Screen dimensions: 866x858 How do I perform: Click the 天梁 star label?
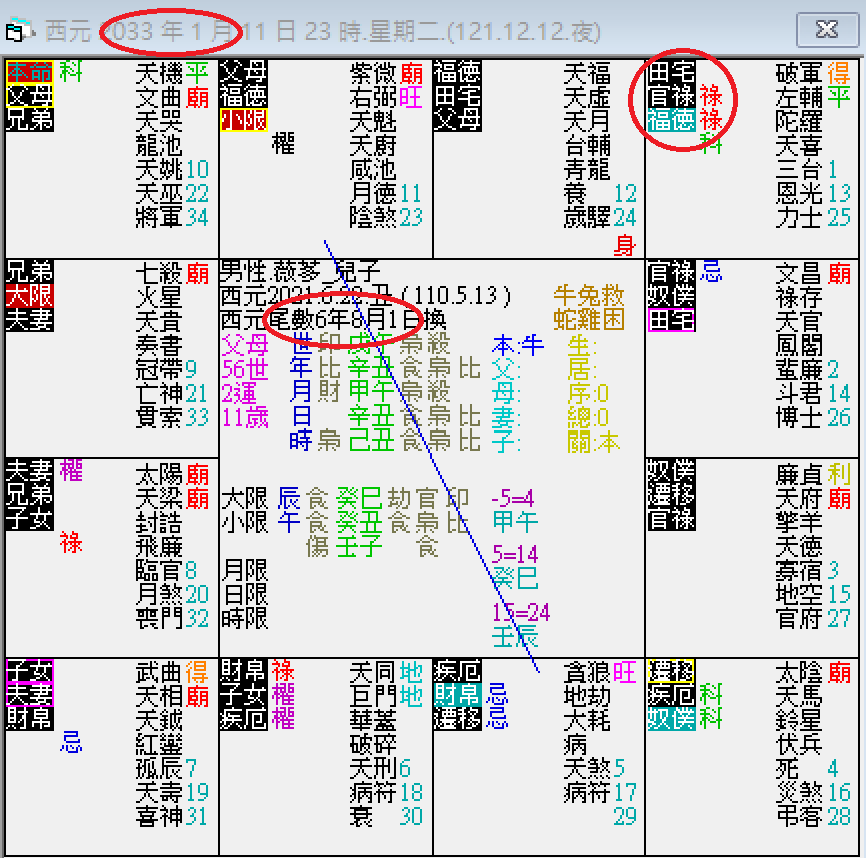[159, 499]
